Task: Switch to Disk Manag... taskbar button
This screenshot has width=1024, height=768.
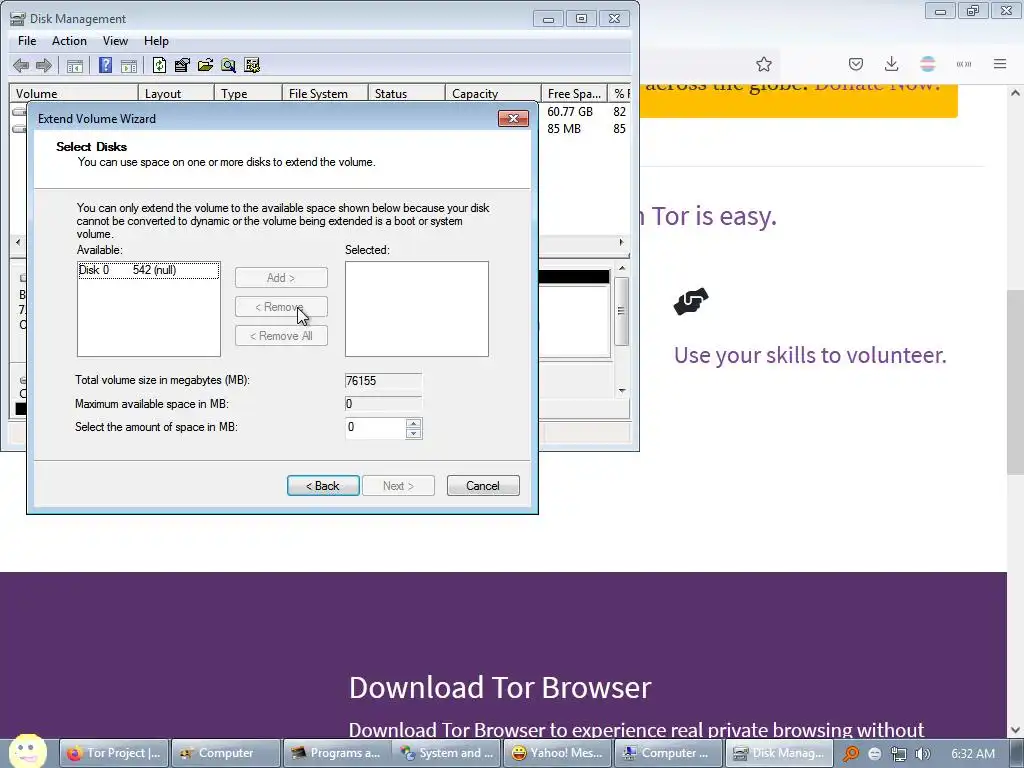Action: pos(780,753)
